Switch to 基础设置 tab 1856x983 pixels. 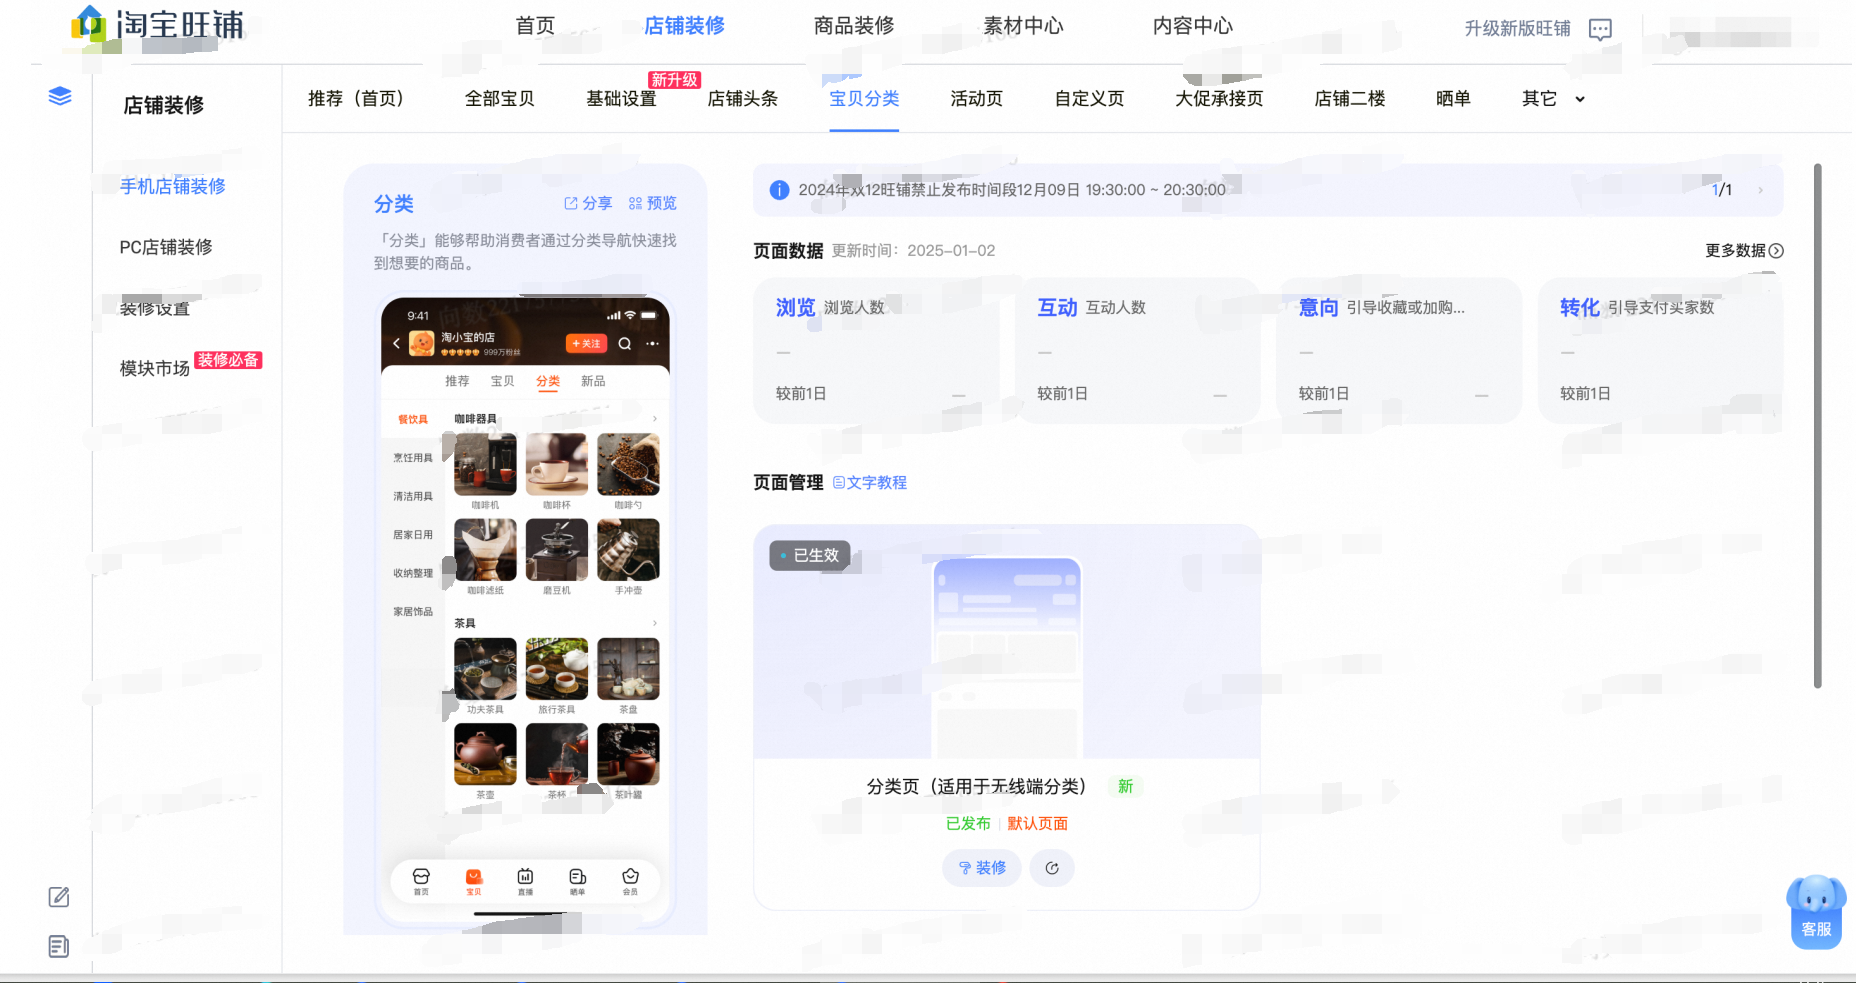[x=621, y=99]
